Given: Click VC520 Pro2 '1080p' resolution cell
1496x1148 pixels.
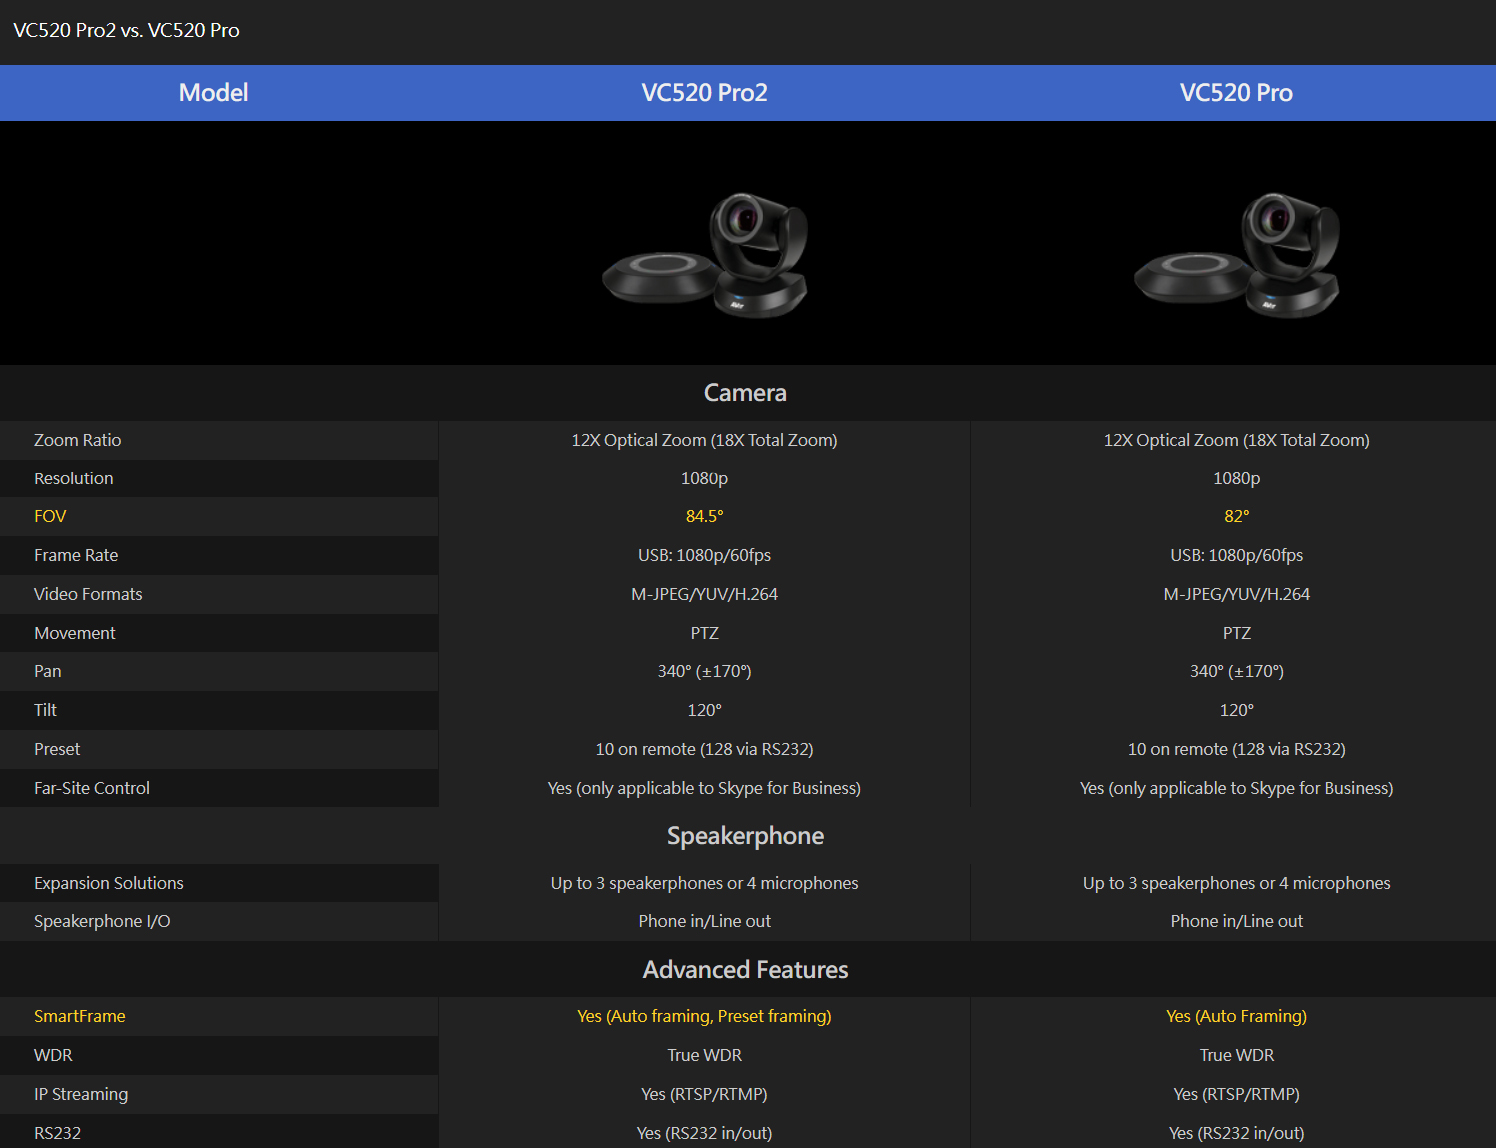Looking at the screenshot, I should [704, 478].
